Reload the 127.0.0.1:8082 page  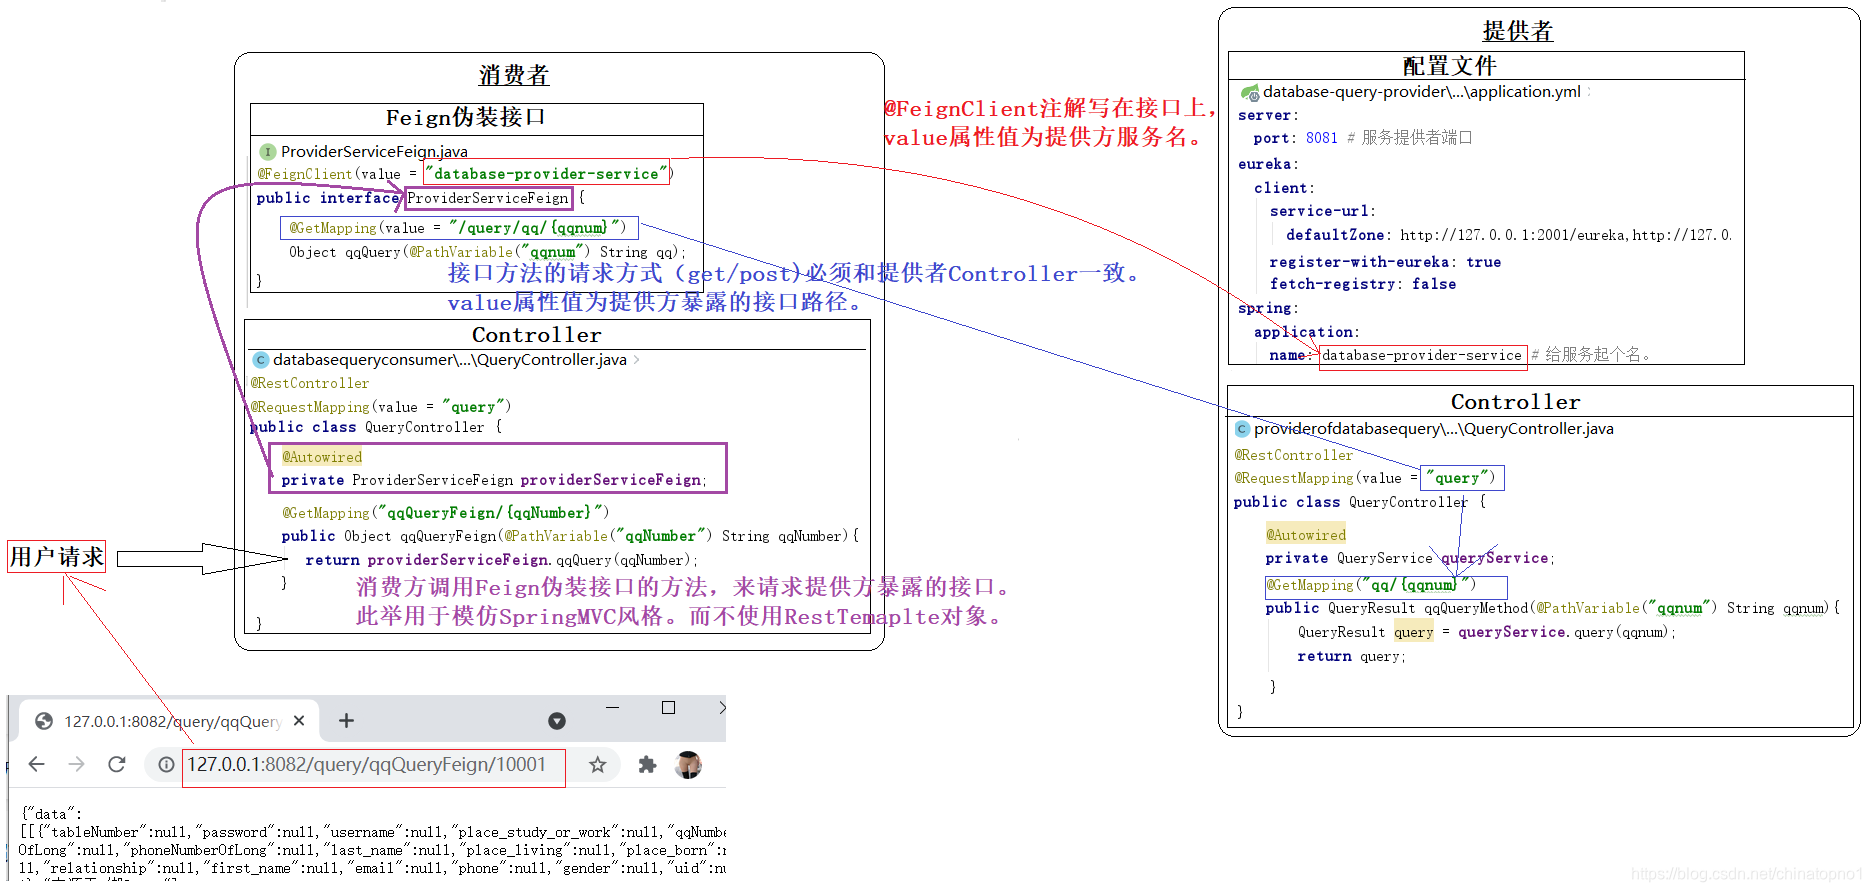point(117,765)
